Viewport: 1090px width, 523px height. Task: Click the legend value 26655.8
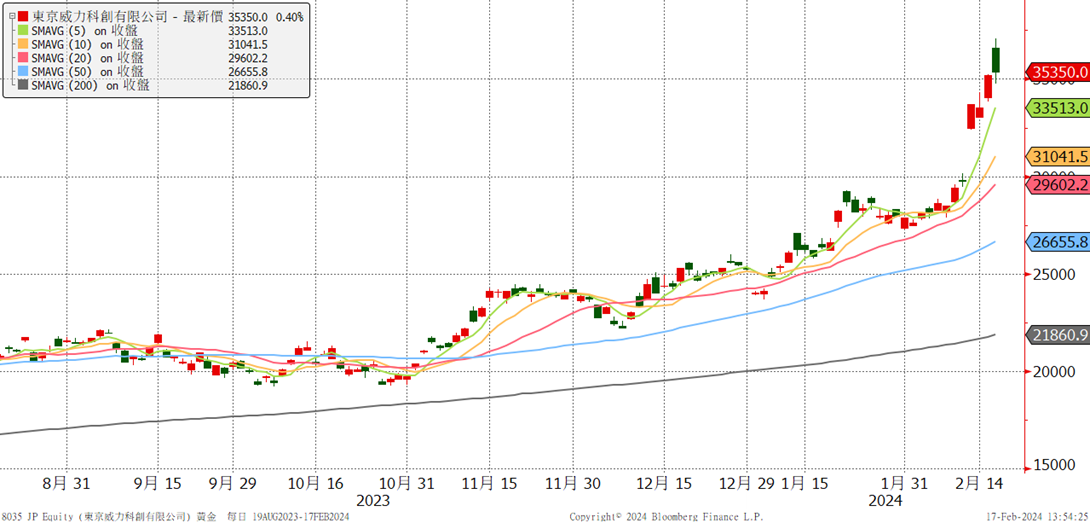click(249, 72)
